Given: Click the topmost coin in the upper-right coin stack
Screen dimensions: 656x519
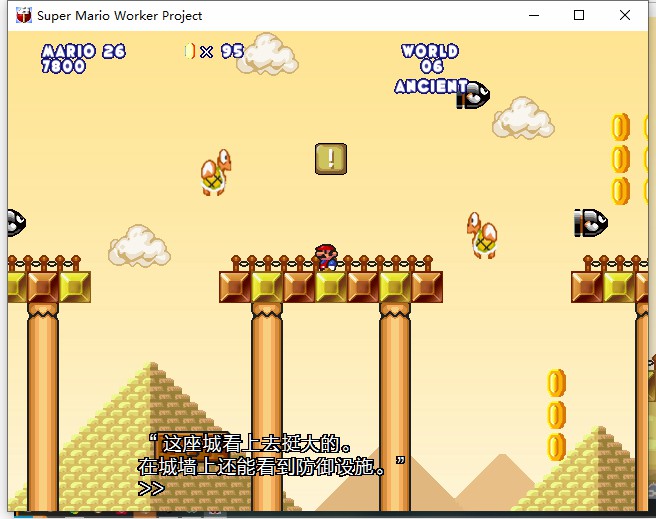Looking at the screenshot, I should [x=621, y=127].
